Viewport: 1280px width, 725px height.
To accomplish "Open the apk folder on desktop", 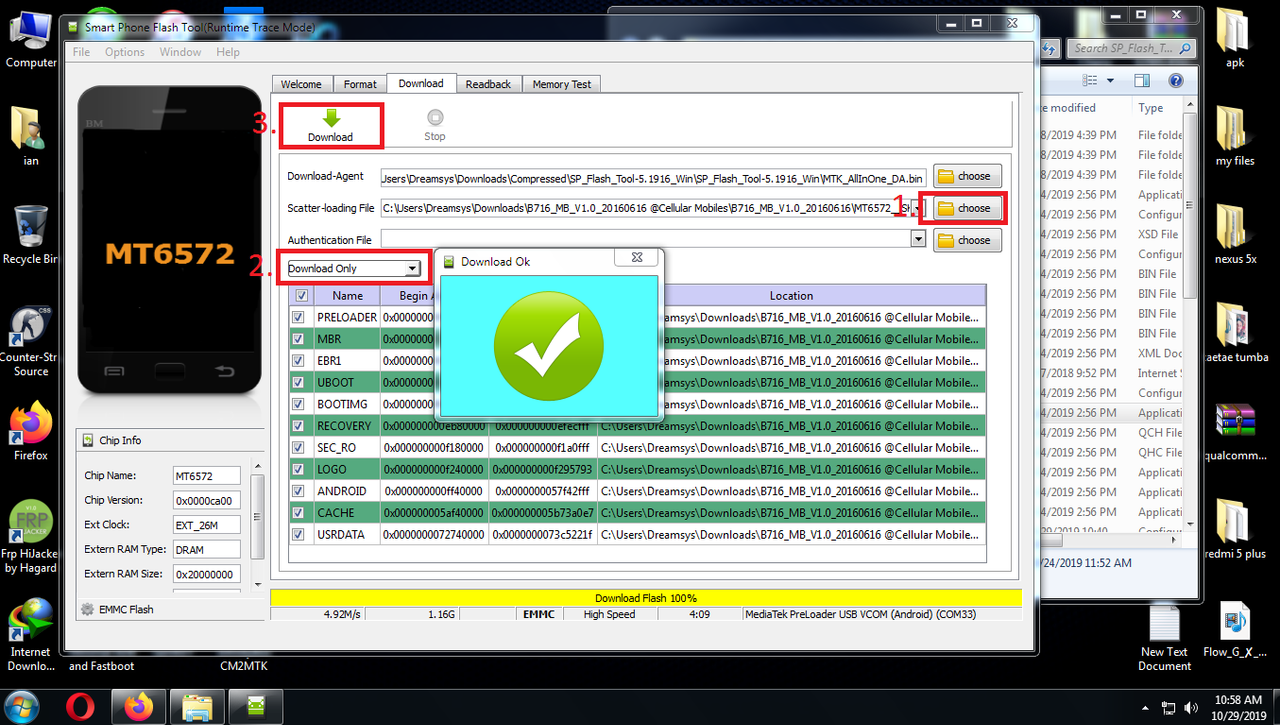I will point(1235,37).
